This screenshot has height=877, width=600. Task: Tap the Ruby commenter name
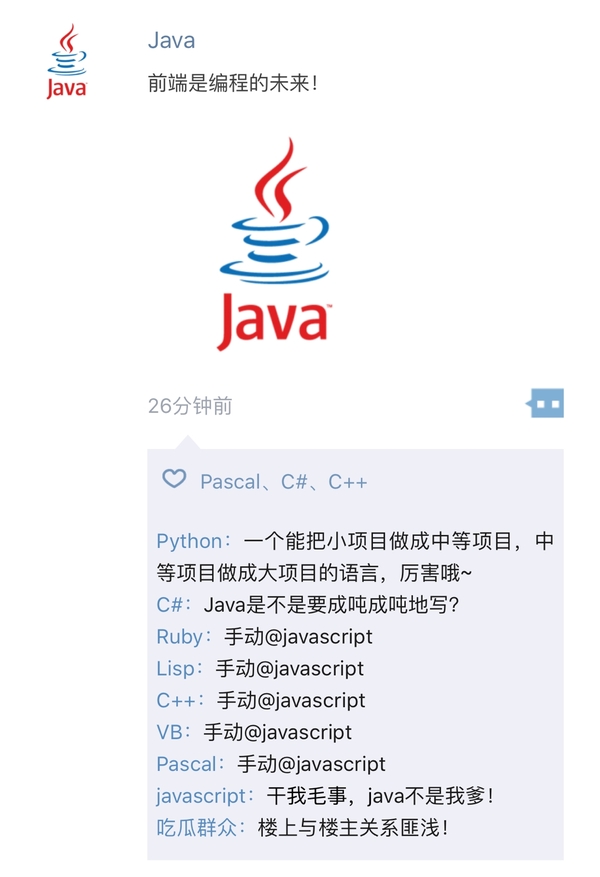179,636
